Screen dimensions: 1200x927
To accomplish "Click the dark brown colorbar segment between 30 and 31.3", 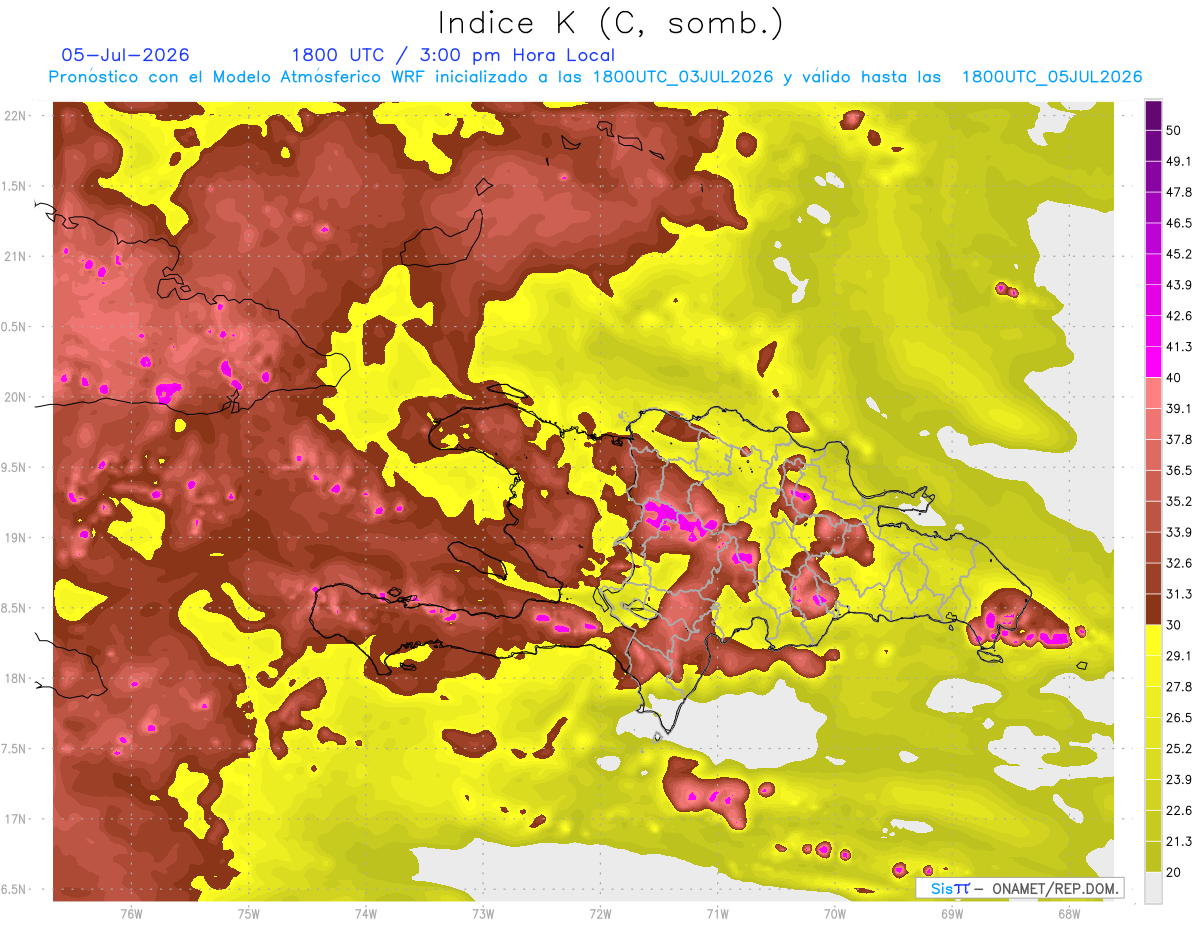I will click(x=1153, y=610).
